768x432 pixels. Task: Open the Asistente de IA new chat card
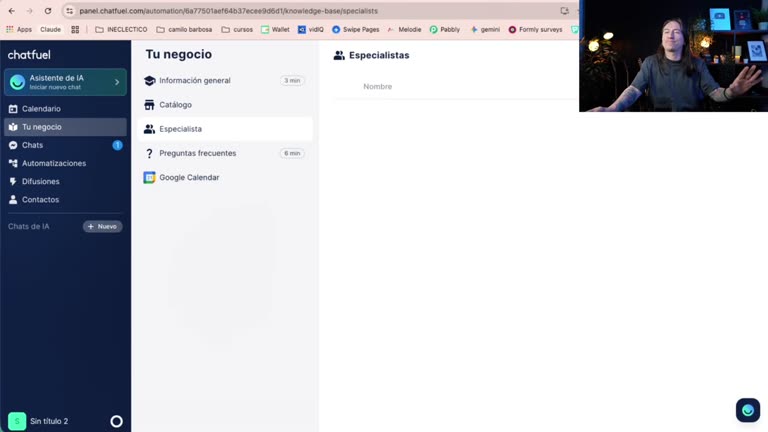tap(65, 82)
